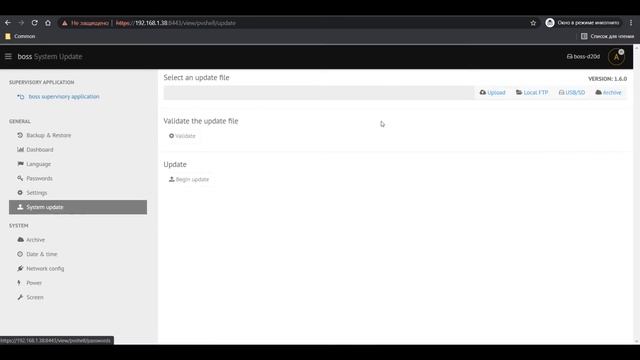Click the Date & time clock icon

coord(20,254)
